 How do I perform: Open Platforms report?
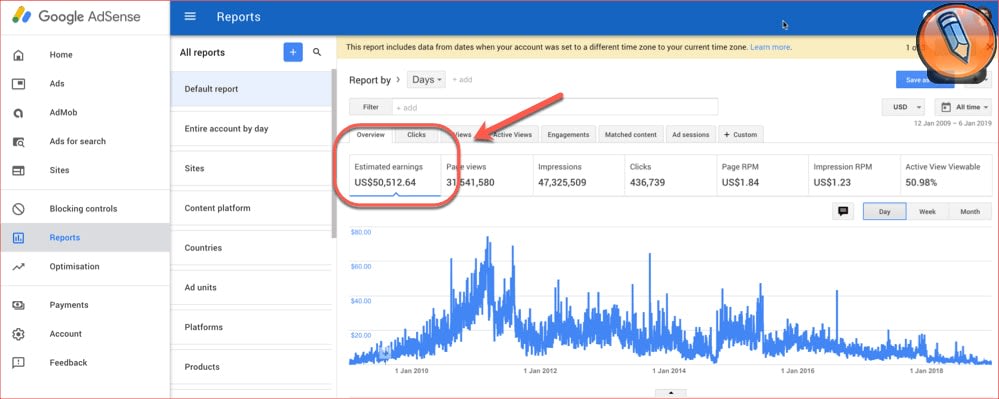point(251,327)
